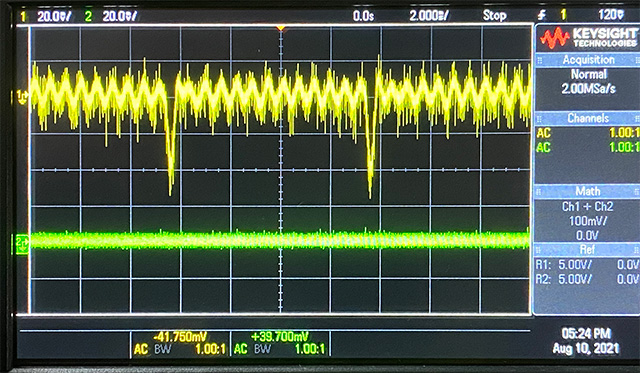Click the orange trigger position marker
This screenshot has height=373, width=640.
[x=280, y=28]
